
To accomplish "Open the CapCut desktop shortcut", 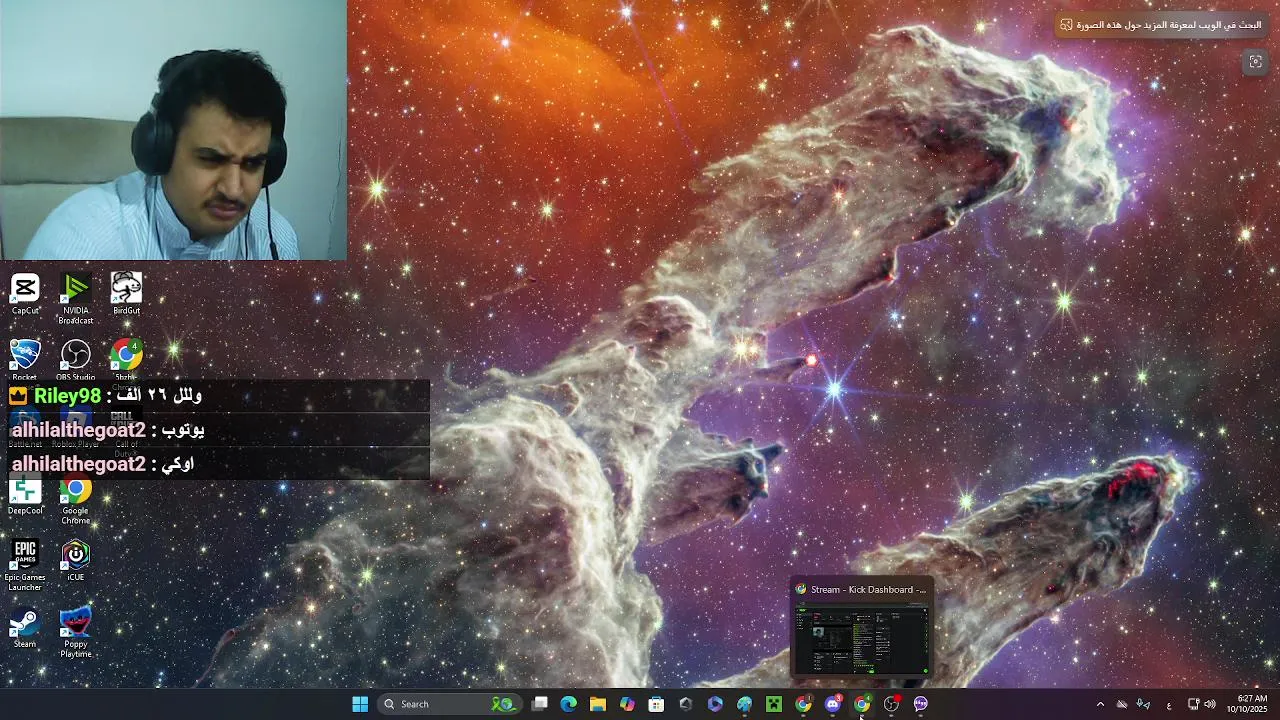I will coord(25,294).
